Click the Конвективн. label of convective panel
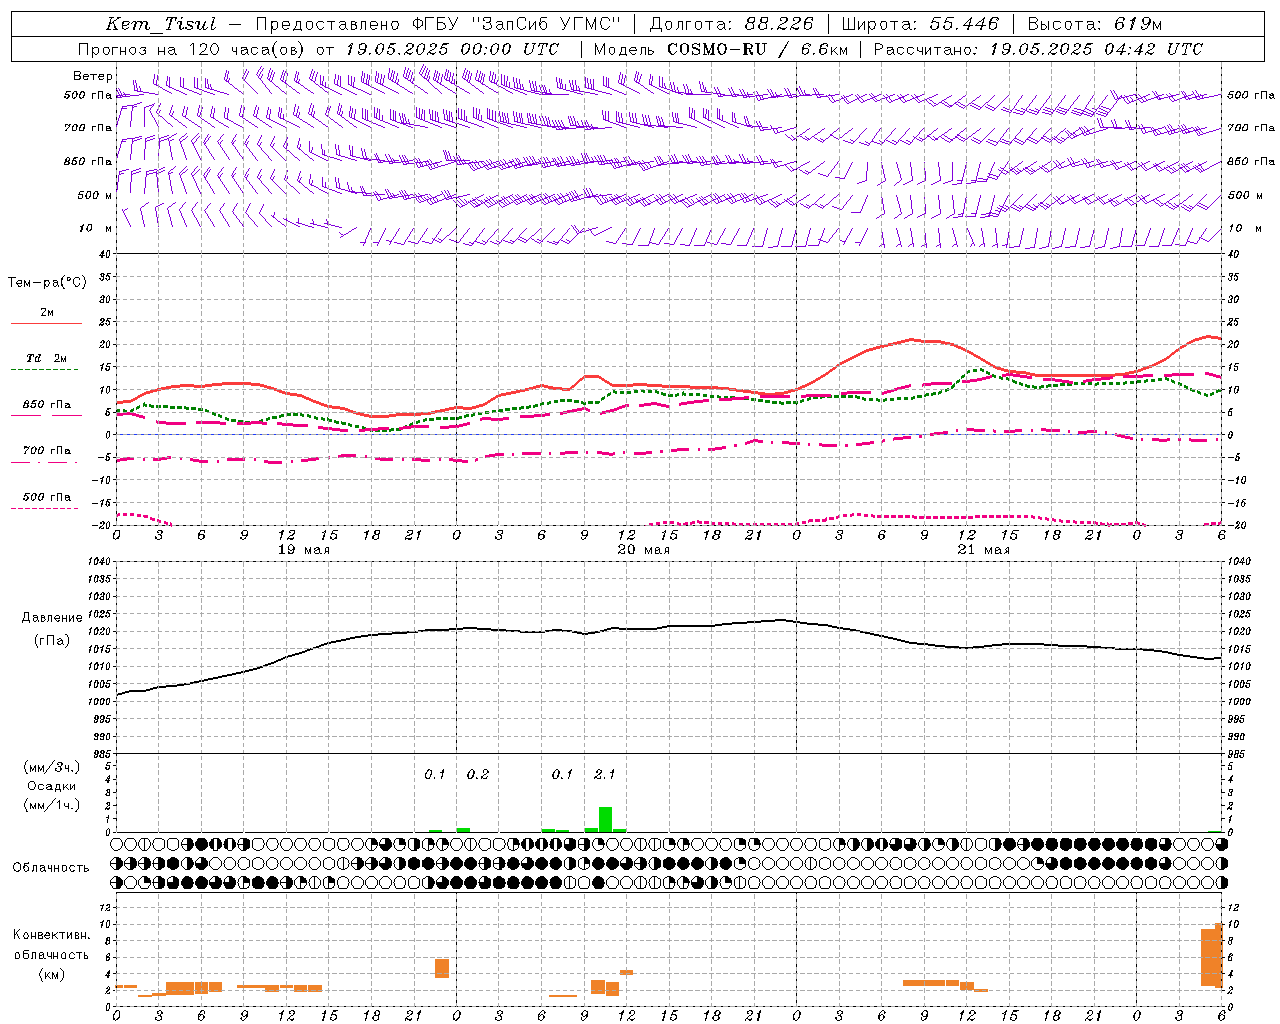 pyautogui.click(x=52, y=935)
